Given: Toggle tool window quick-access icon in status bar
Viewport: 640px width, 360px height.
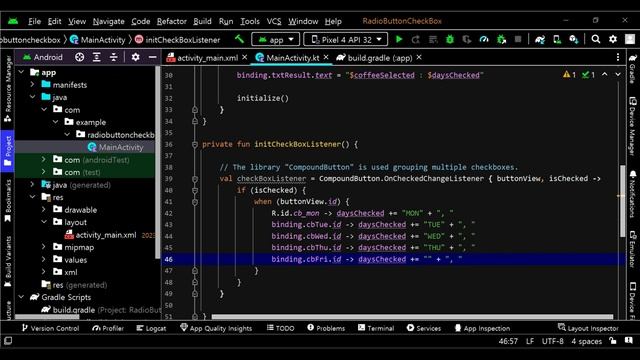Looking at the screenshot, I should [8, 341].
